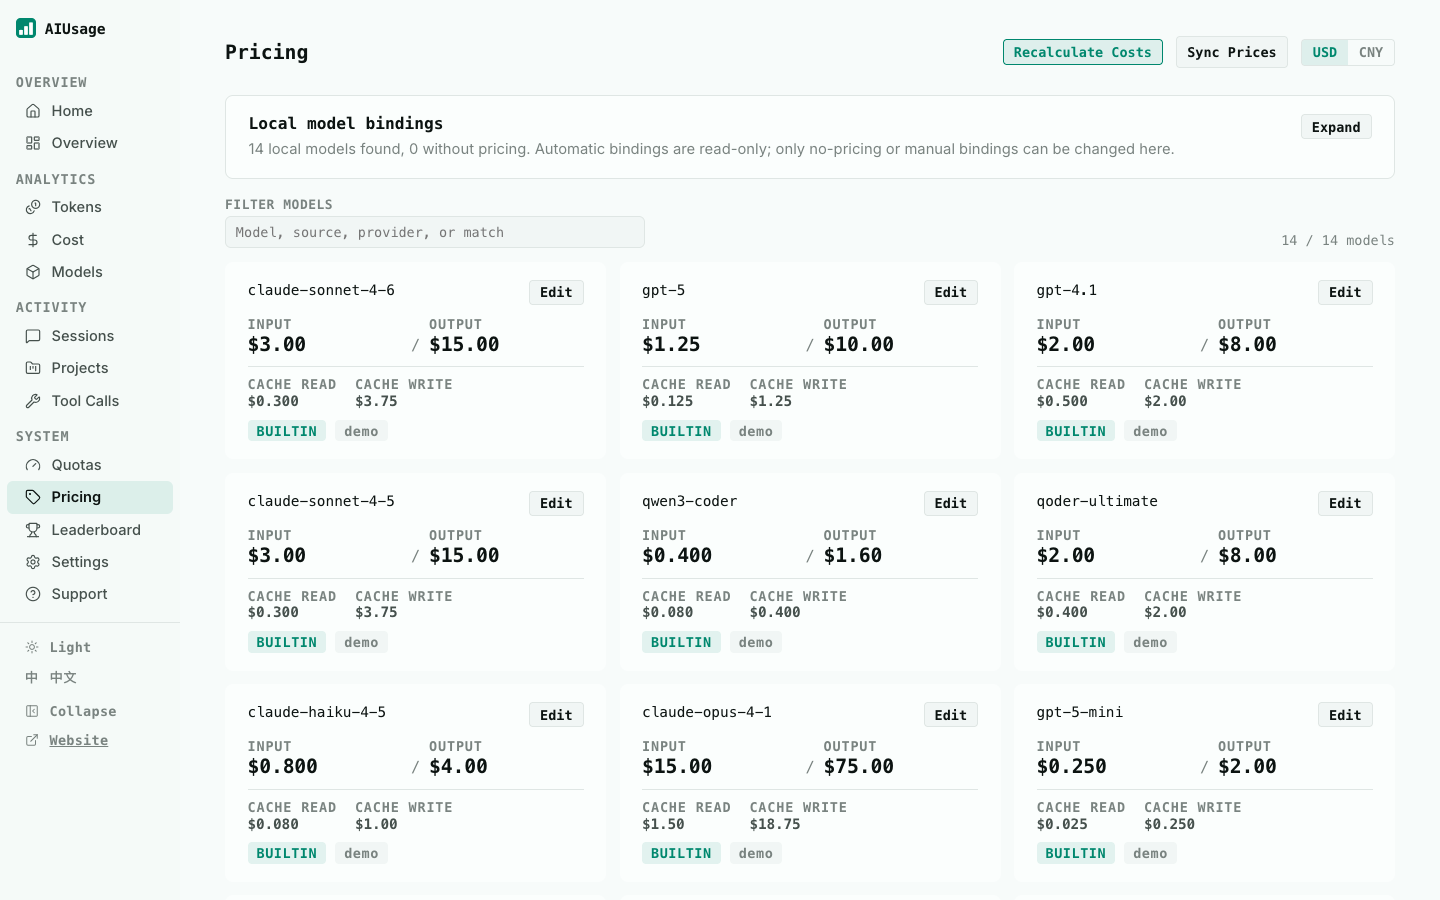Viewport: 1440px width, 900px height.
Task: Click demo tag on claude-haiku-4-5 card
Action: tap(361, 853)
